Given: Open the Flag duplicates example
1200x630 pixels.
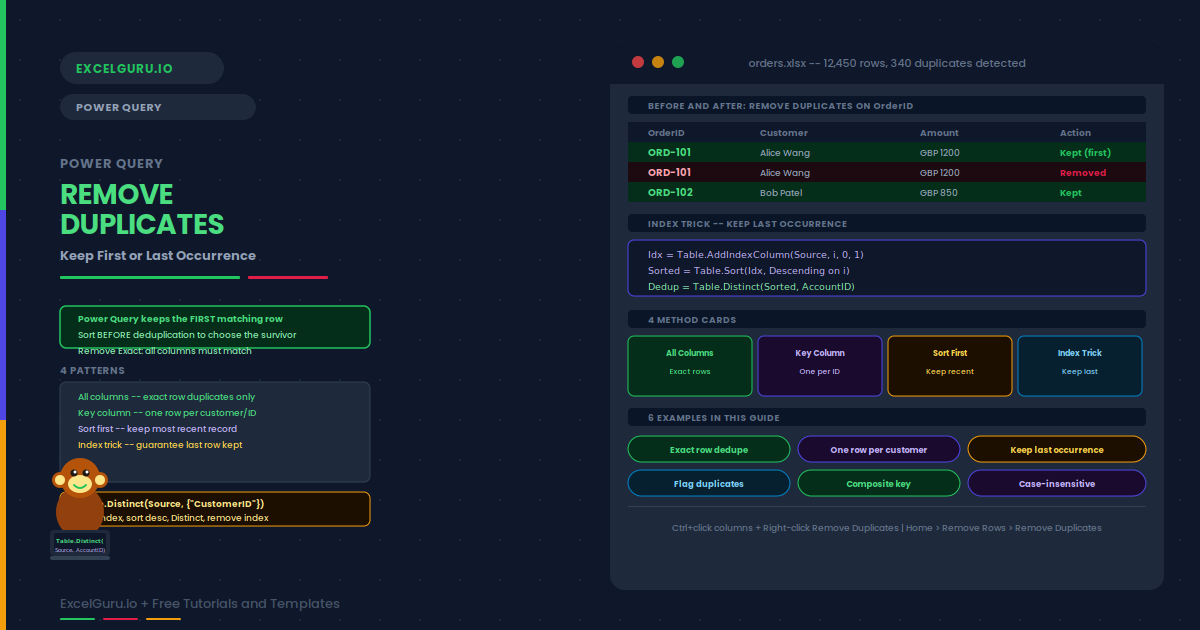Looking at the screenshot, I should [x=709, y=484].
